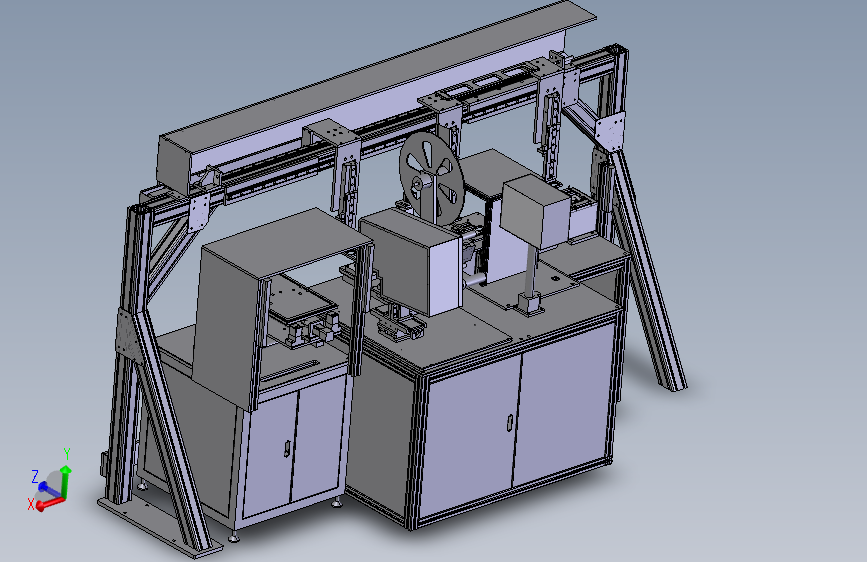Click the red X axis of orientation triad
867x562 pixels.
[49, 503]
